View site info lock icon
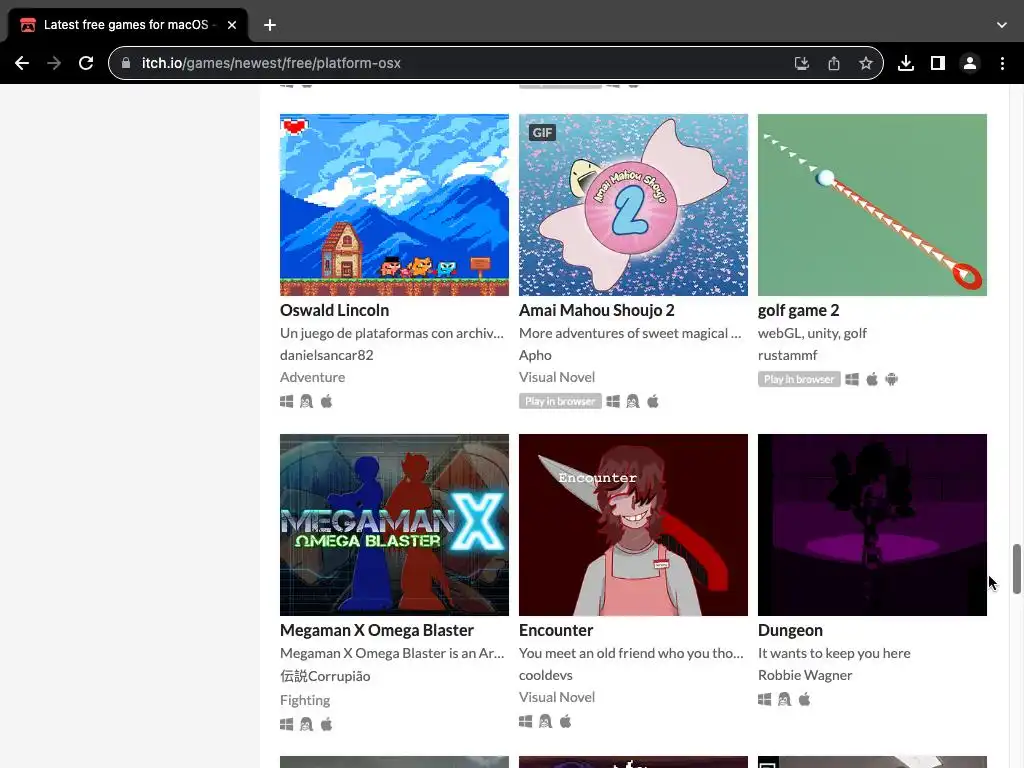The image size is (1024, 768). 126,63
